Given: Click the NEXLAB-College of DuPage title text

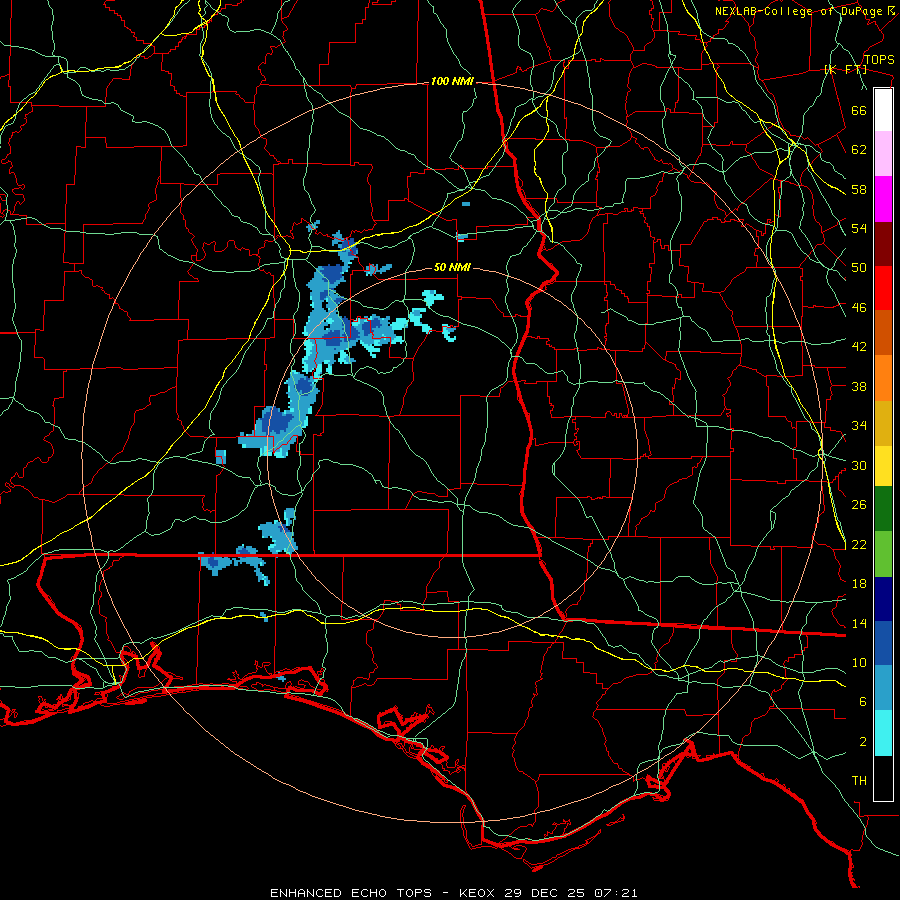Looking at the screenshot, I should coord(798,11).
